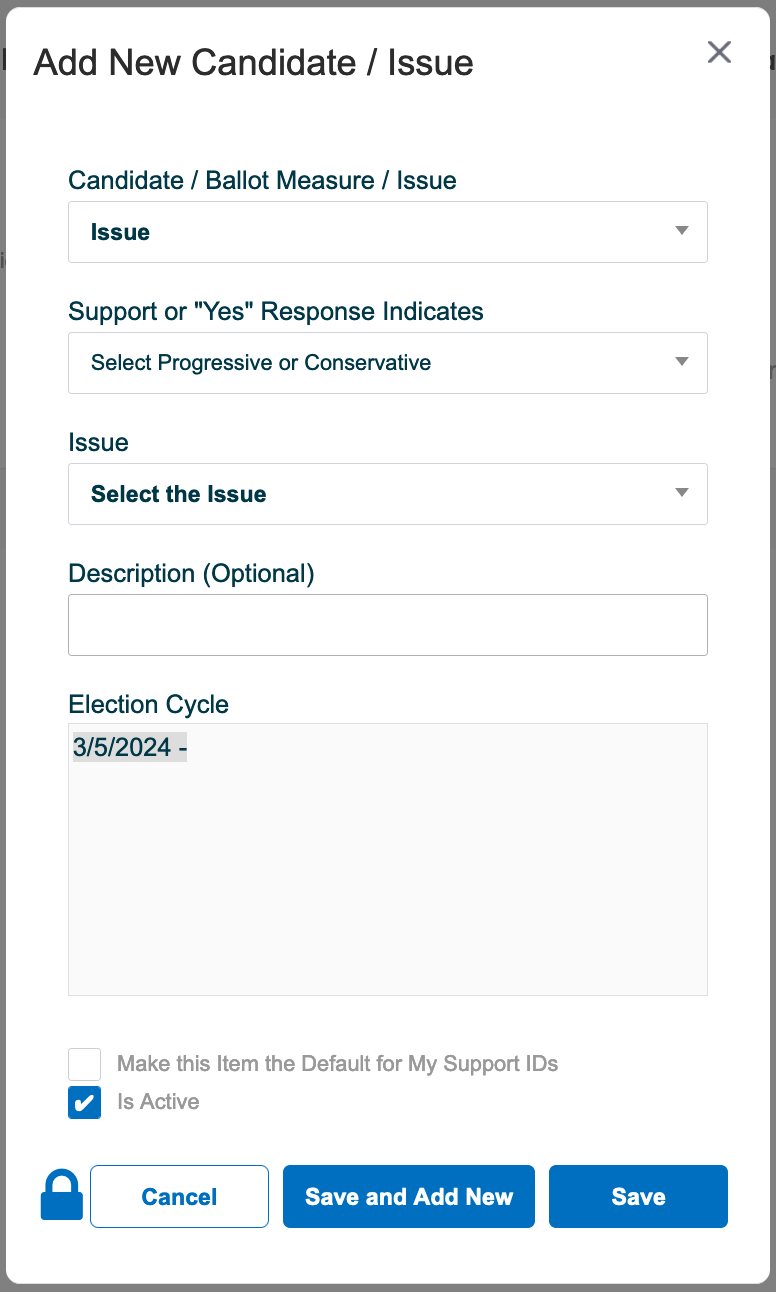The image size is (776, 1292).
Task: Click the Cancel button
Action: click(179, 1196)
